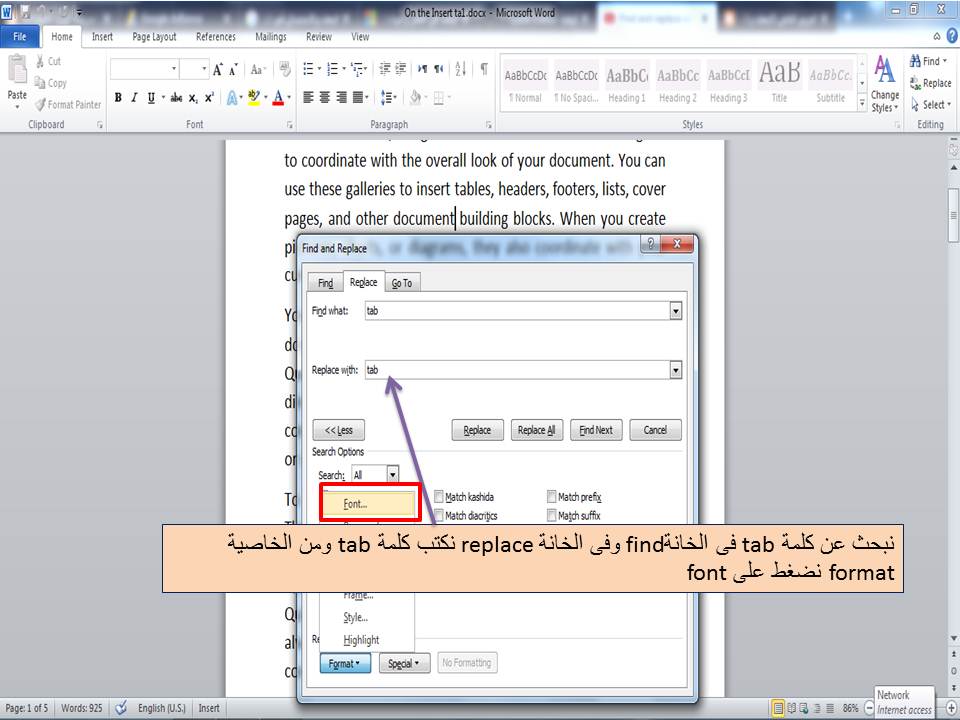The width and height of the screenshot is (960, 720).
Task: Click Decrease Indent icon
Action: pyautogui.click(x=384, y=69)
